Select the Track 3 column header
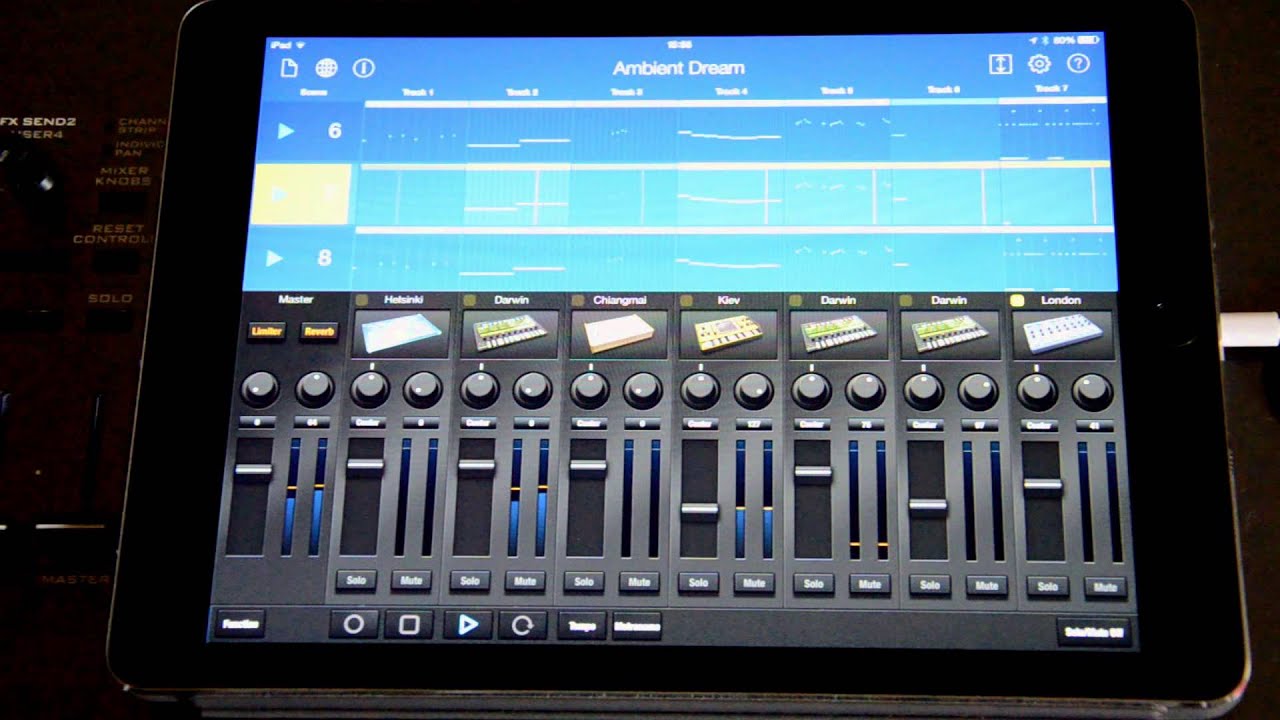Viewport: 1280px width, 720px height. [626, 92]
